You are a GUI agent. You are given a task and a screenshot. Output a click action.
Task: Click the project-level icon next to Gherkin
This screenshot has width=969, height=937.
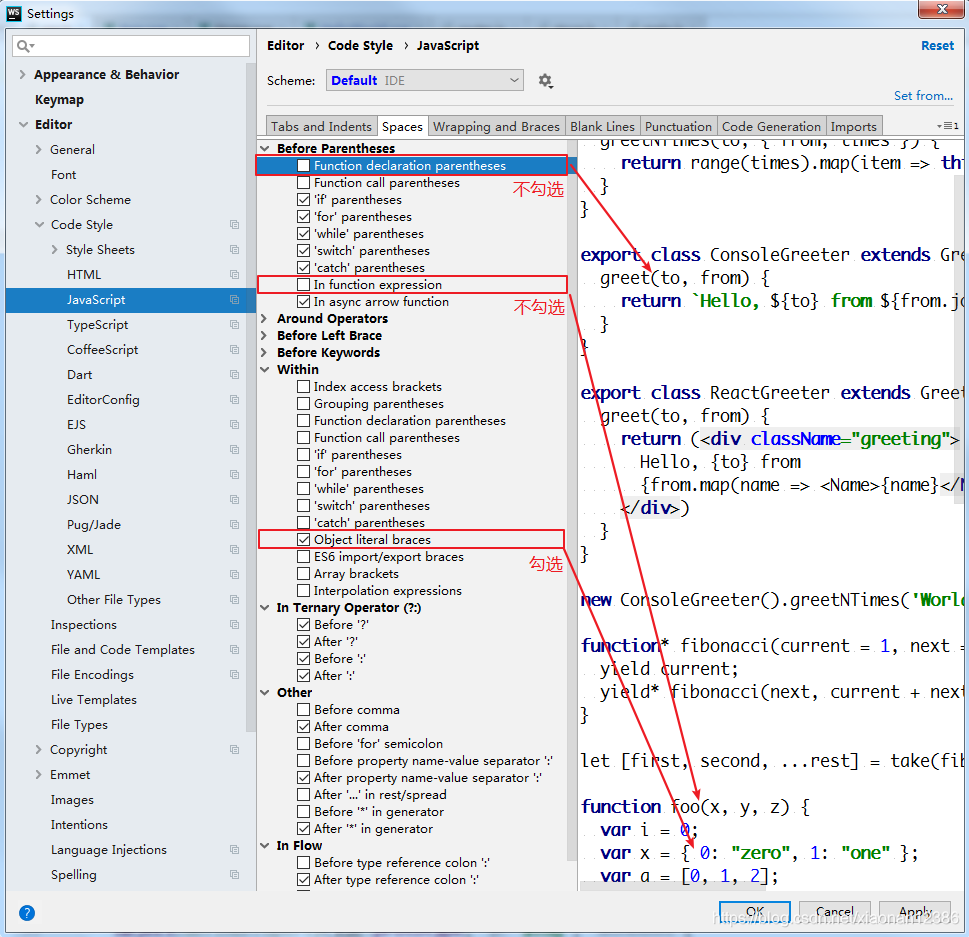pyautogui.click(x=234, y=450)
